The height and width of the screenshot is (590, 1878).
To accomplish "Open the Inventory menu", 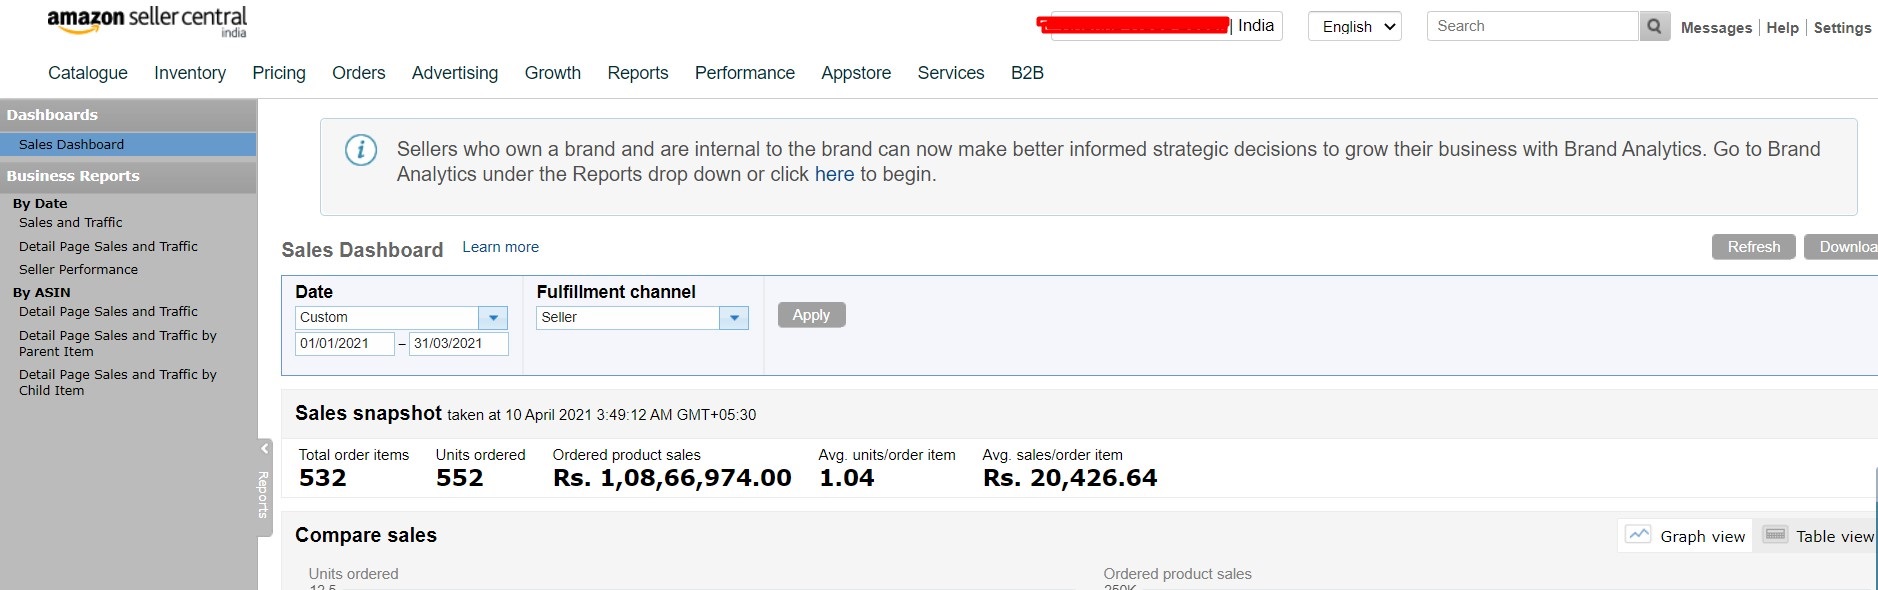I will (190, 73).
